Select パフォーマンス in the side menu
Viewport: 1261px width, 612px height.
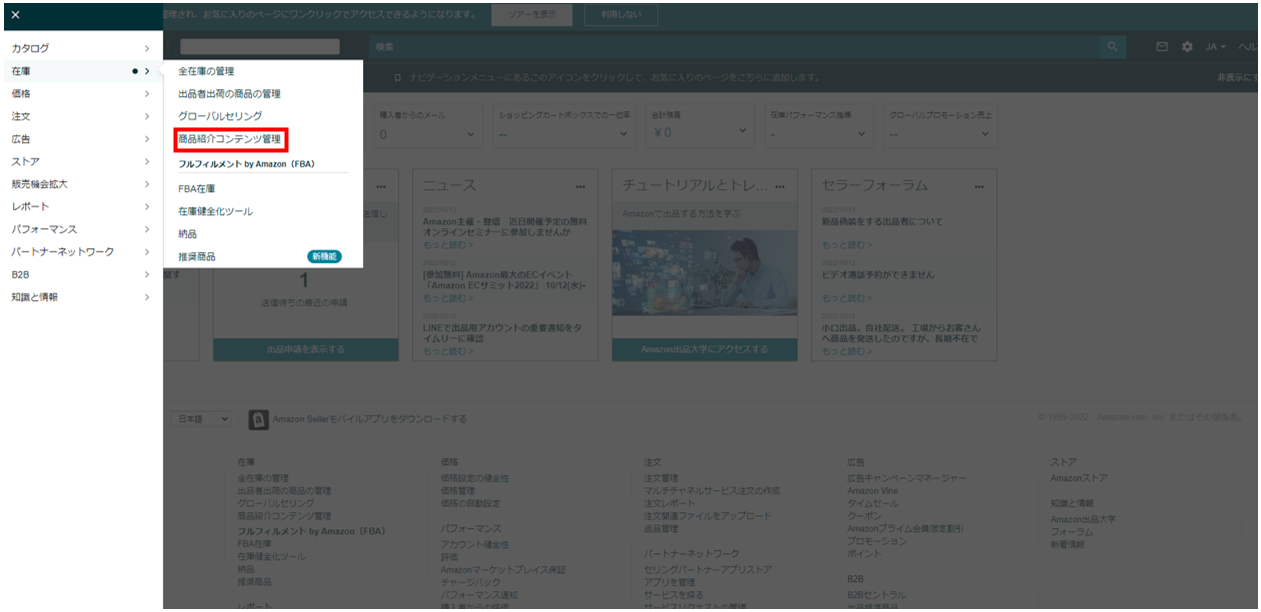click(44, 229)
